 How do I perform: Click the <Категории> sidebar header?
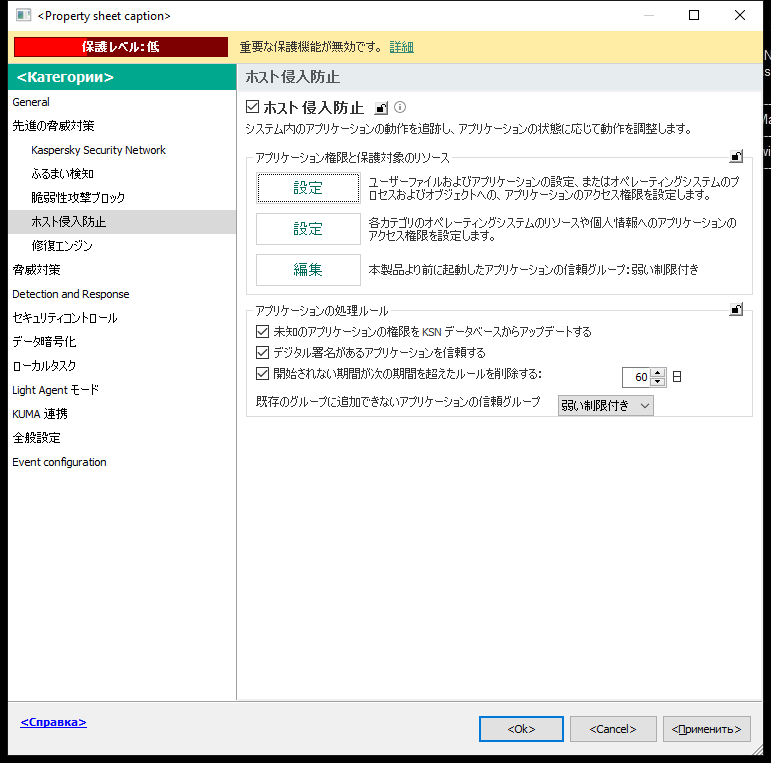[x=122, y=77]
